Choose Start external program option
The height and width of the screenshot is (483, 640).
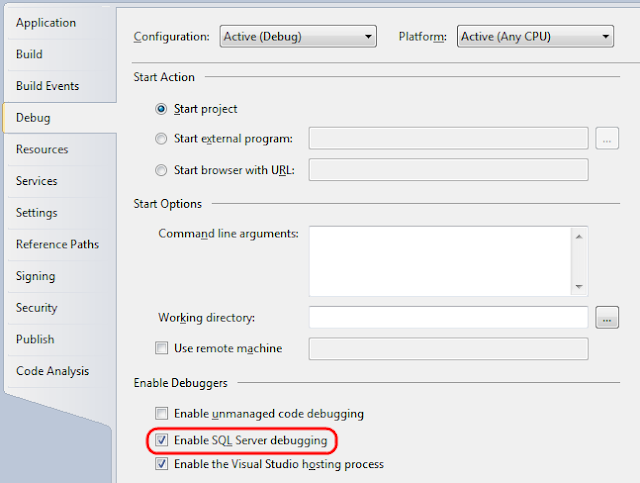click(162, 139)
